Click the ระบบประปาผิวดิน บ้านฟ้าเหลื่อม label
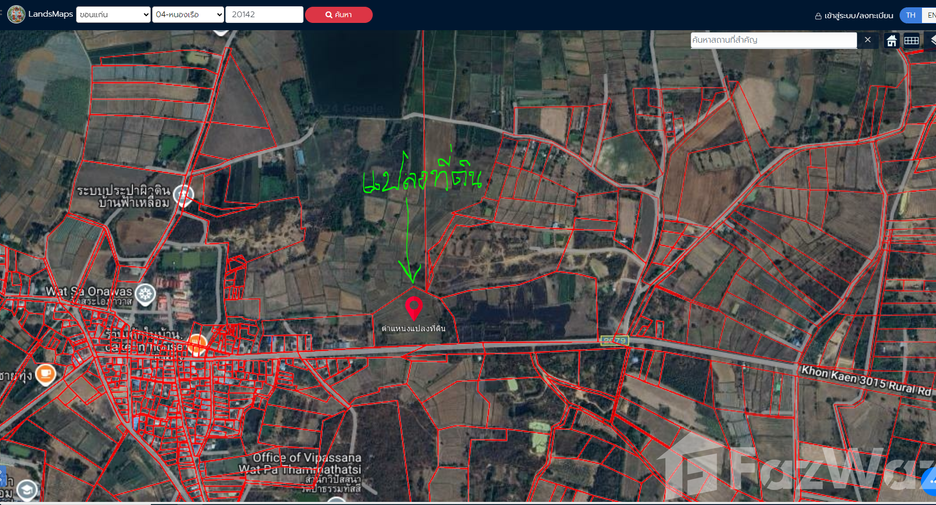 point(123,196)
